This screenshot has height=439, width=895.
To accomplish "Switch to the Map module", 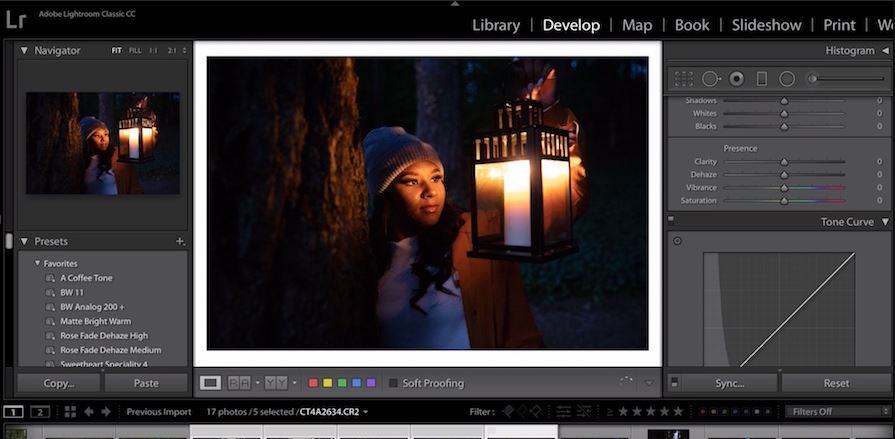I will click(637, 25).
